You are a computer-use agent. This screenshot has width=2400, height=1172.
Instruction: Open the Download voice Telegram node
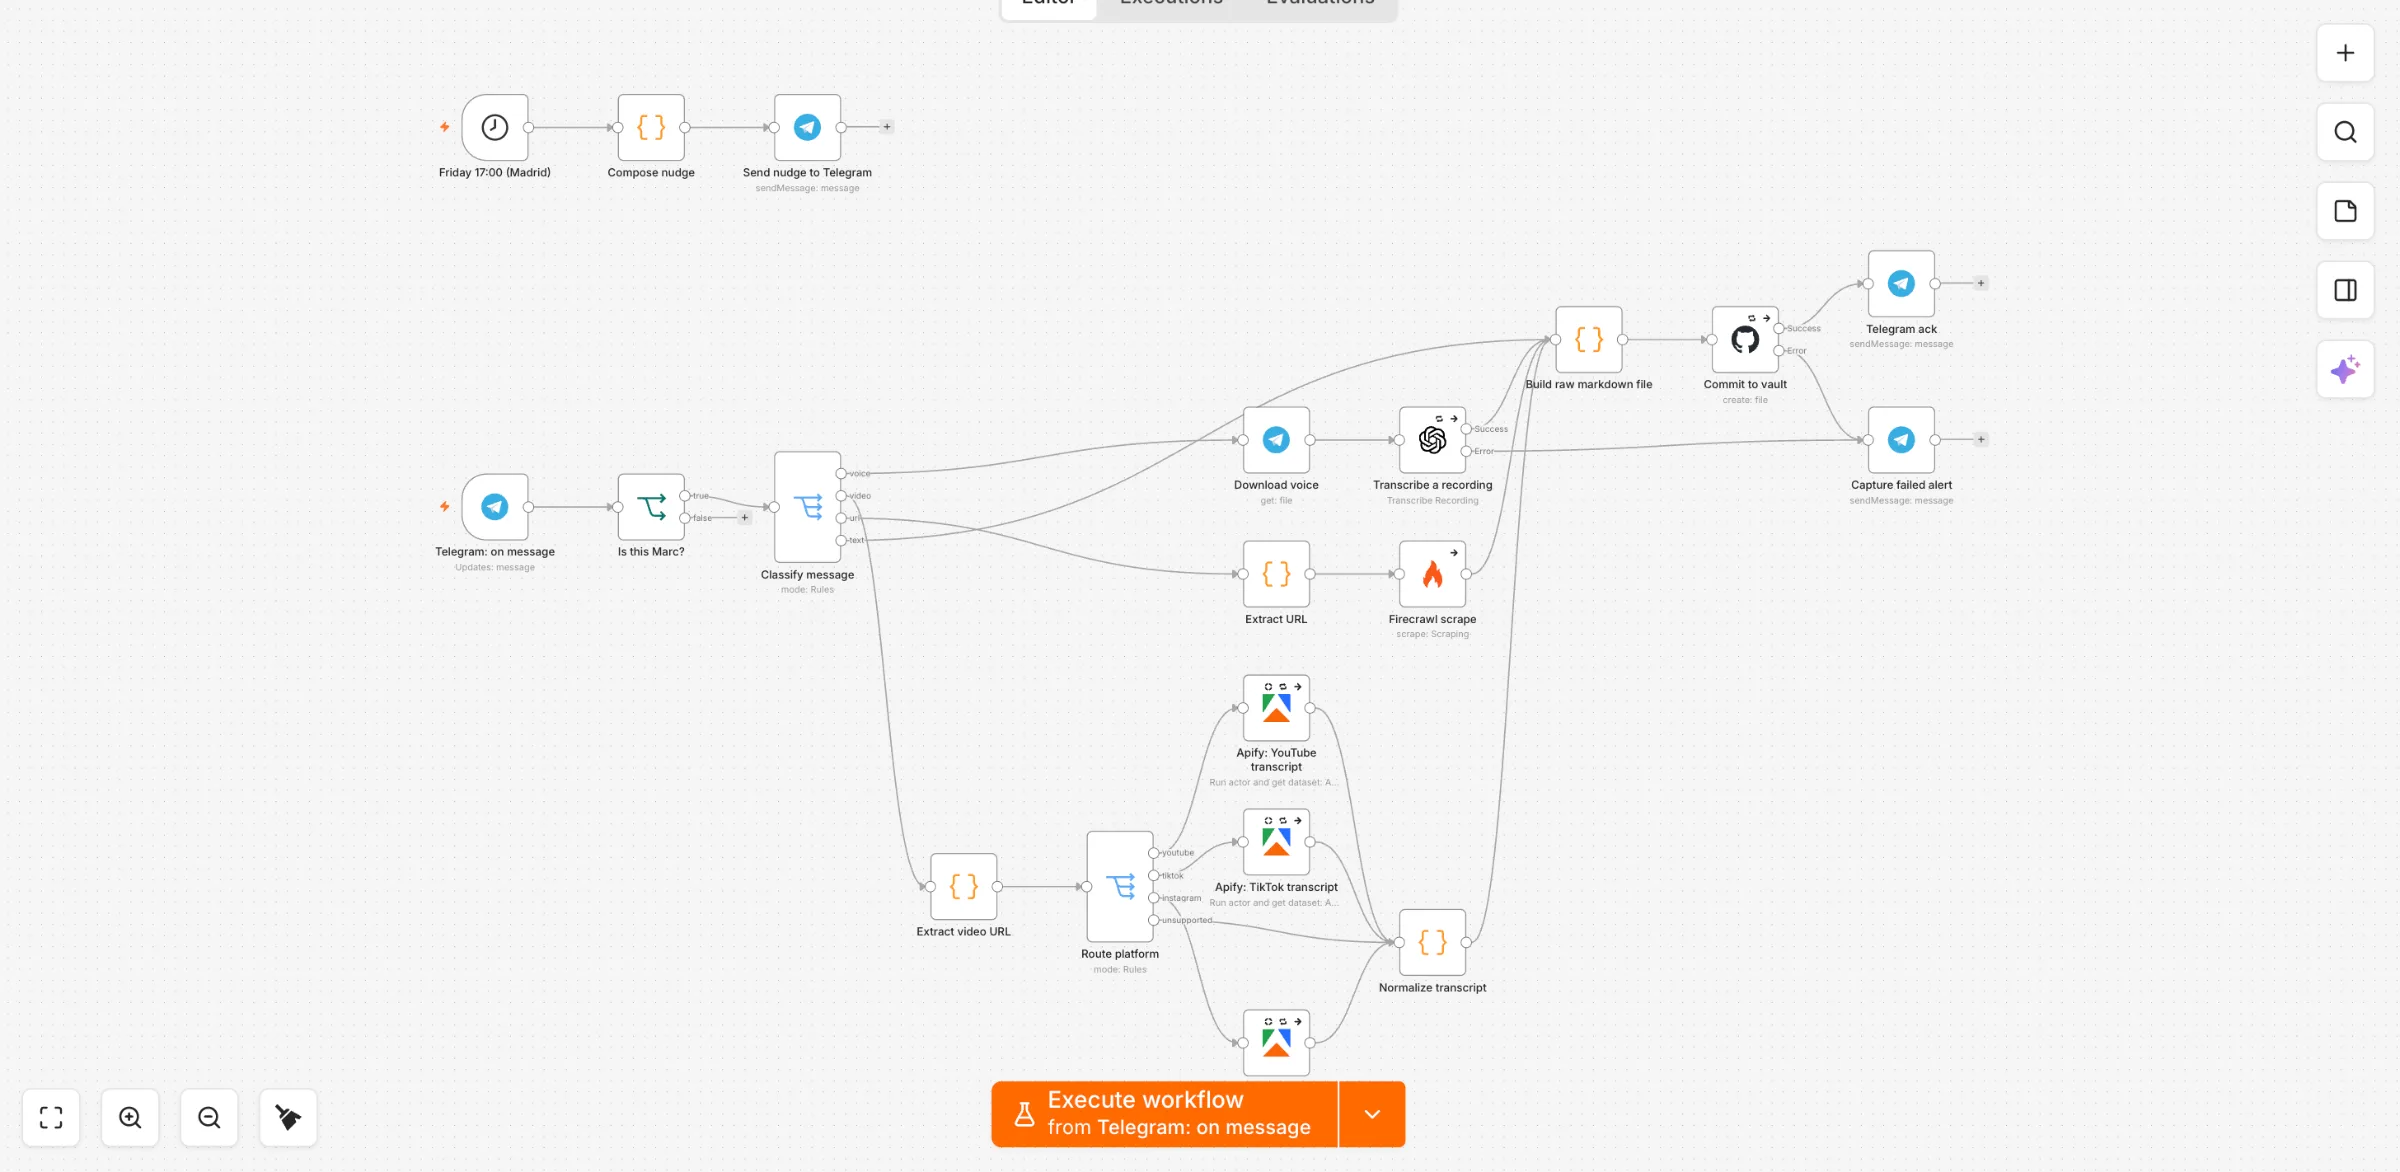pos(1276,440)
